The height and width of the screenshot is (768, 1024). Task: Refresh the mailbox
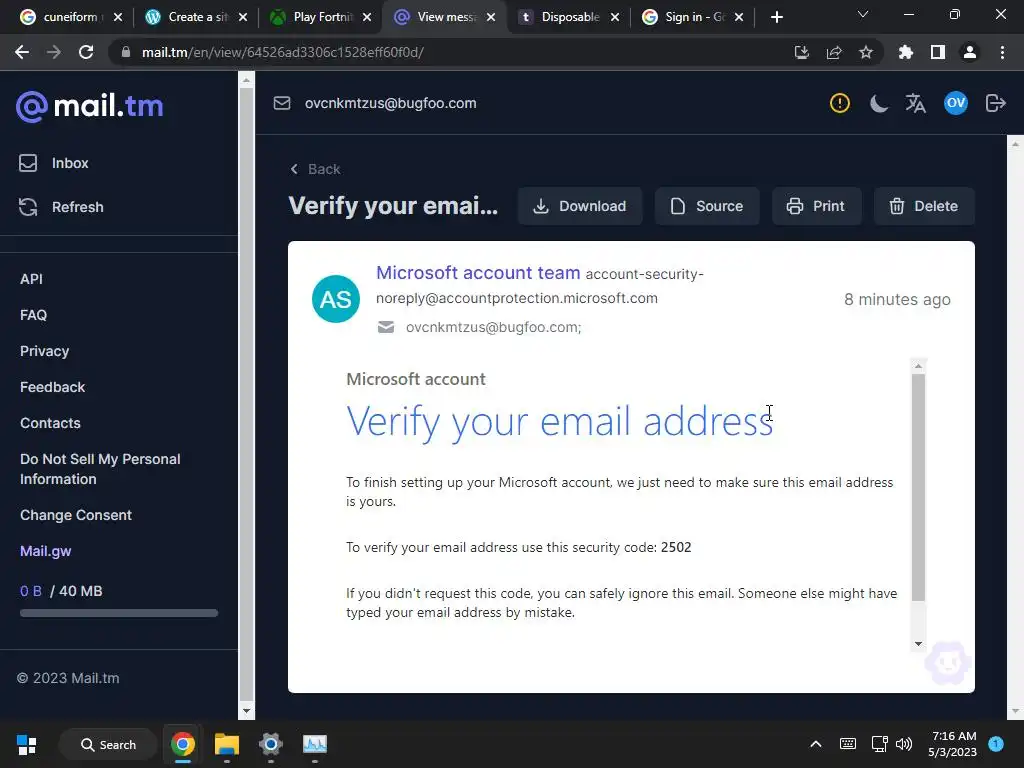click(x=61, y=207)
